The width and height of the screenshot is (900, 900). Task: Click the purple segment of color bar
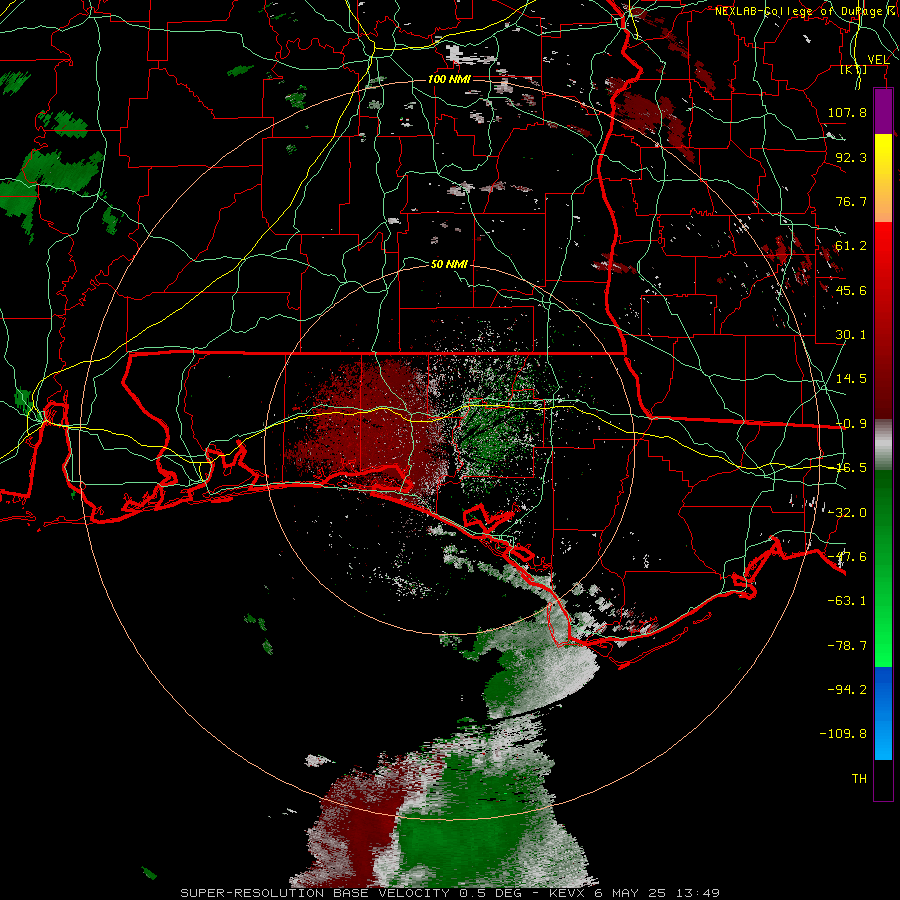[883, 111]
